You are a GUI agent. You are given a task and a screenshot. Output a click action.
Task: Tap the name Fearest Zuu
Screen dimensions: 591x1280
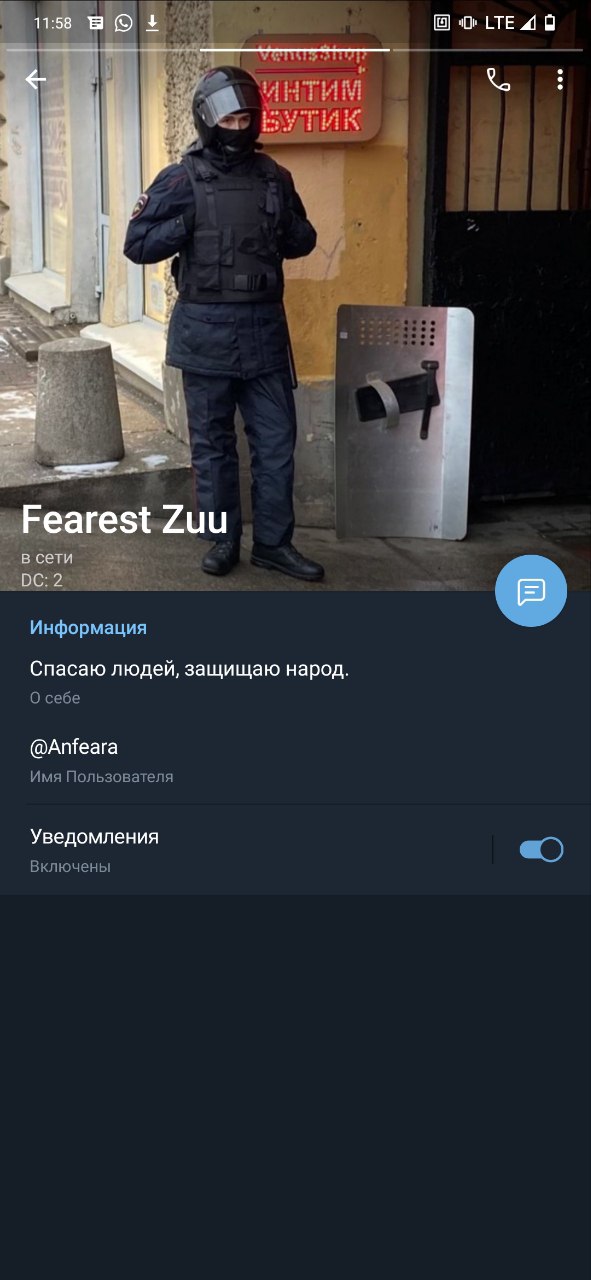pos(125,519)
